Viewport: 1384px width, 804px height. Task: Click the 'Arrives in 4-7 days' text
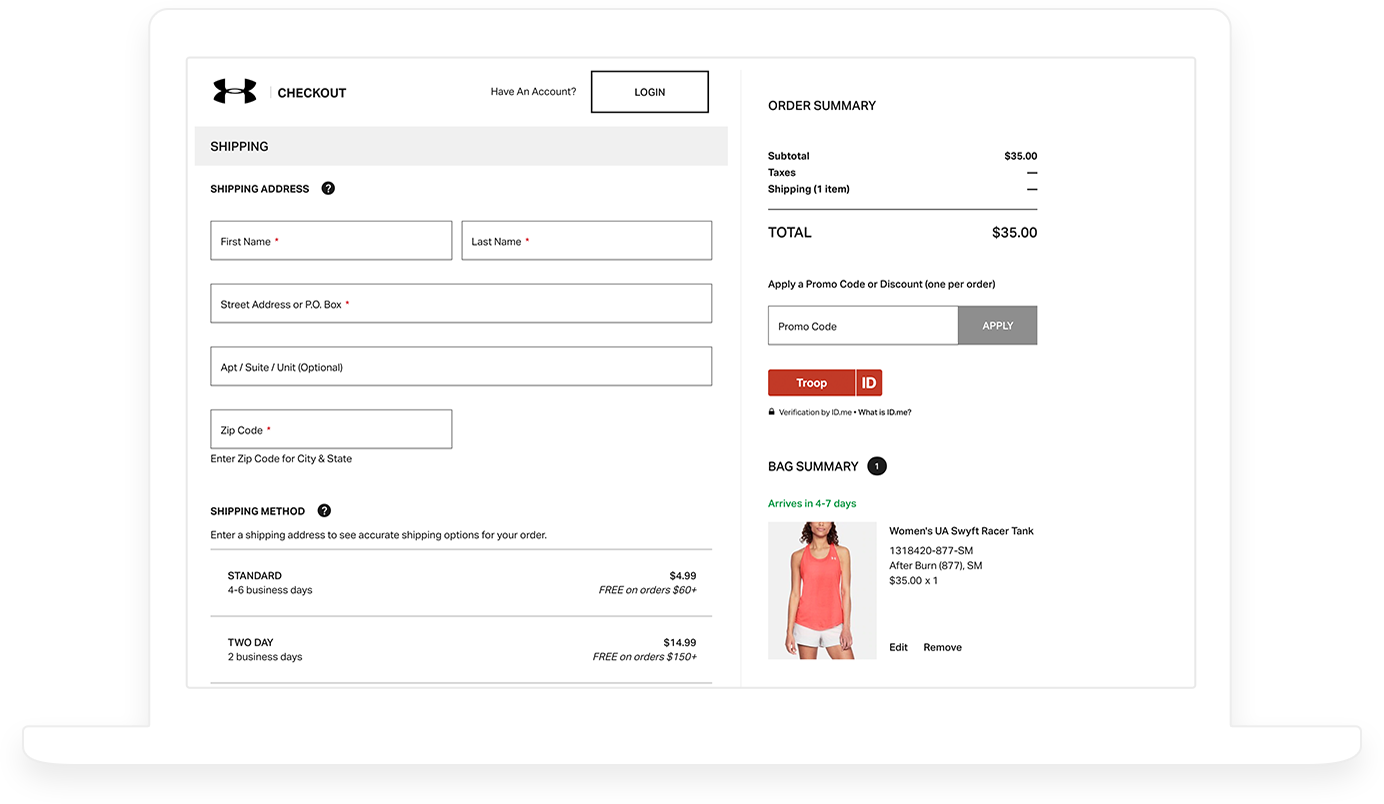click(812, 504)
